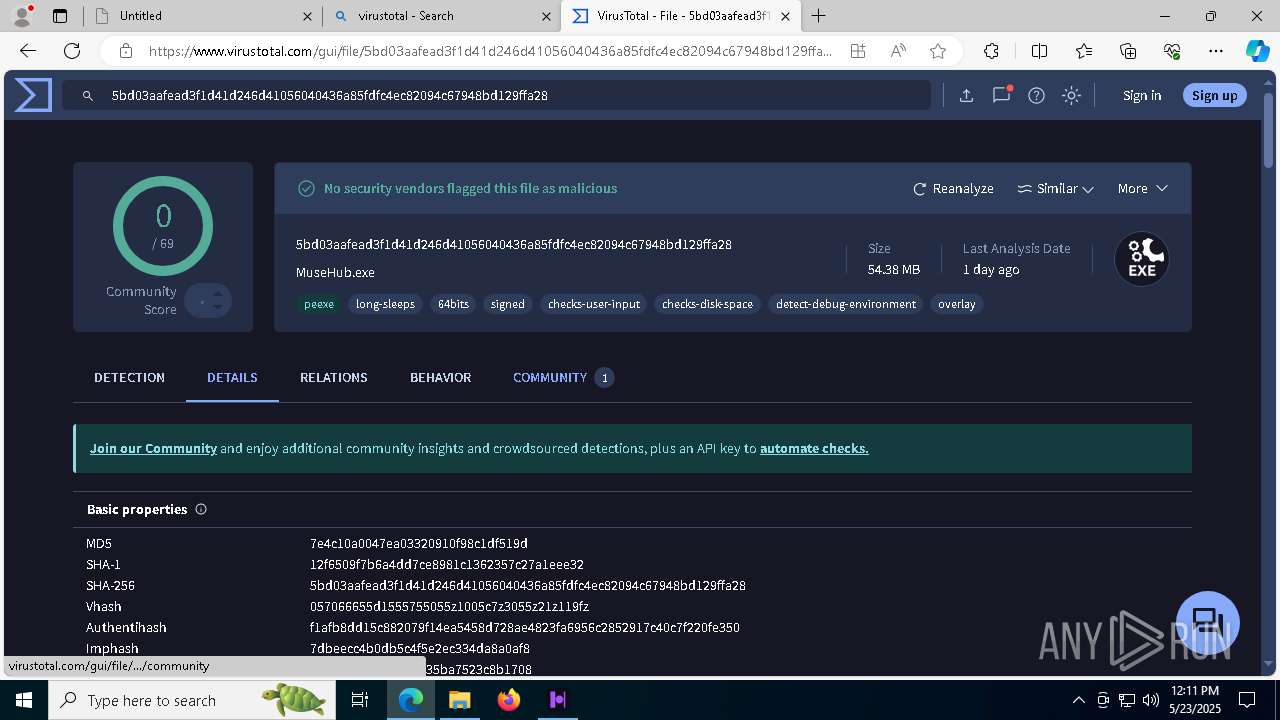Screen dimensions: 1280x720
Task: Close the VirusTotal - File browser tab
Action: (785, 16)
